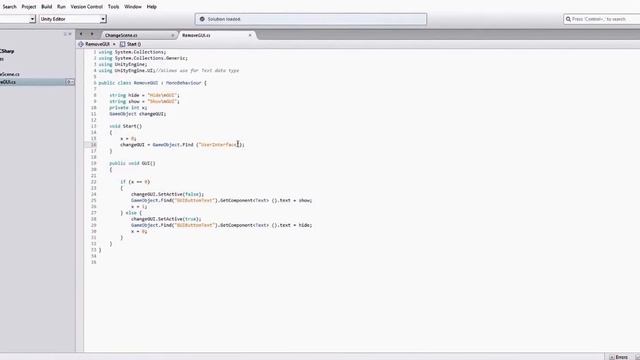Click "changeGUI.SetActive(true);" line
Screen dimensions: 640x360
[166, 219]
